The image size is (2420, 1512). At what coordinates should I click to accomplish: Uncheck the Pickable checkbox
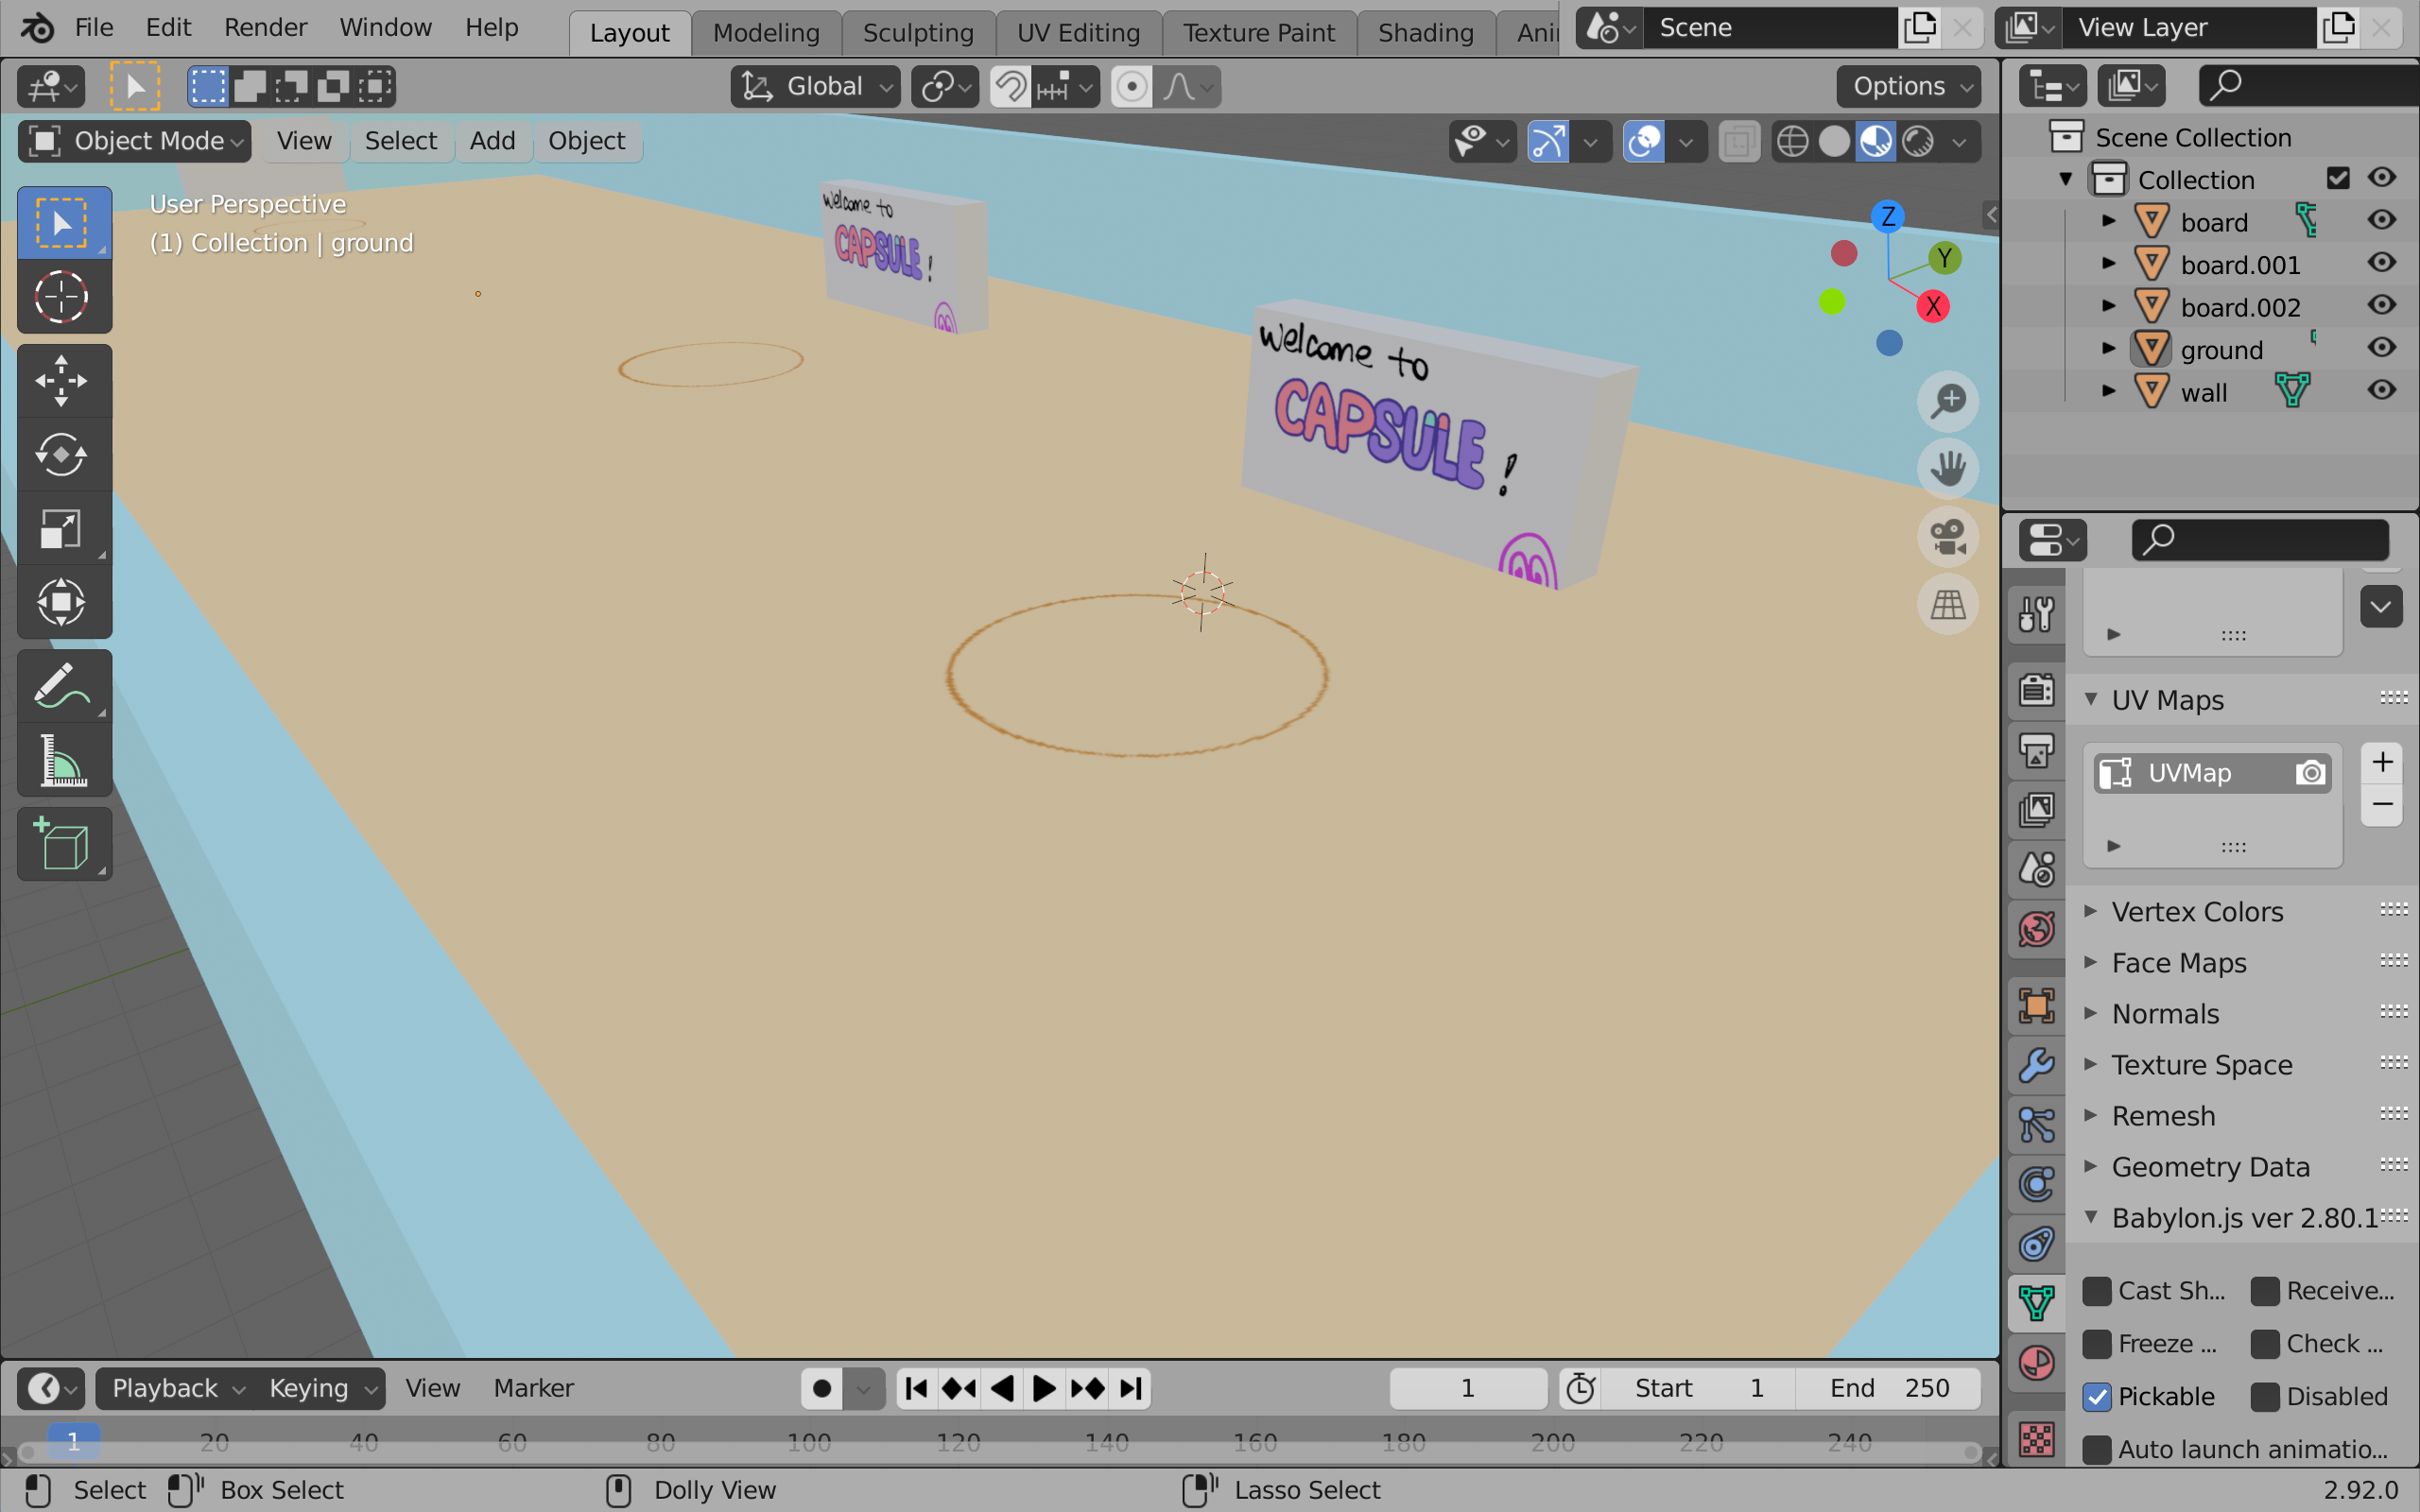(x=2097, y=1396)
